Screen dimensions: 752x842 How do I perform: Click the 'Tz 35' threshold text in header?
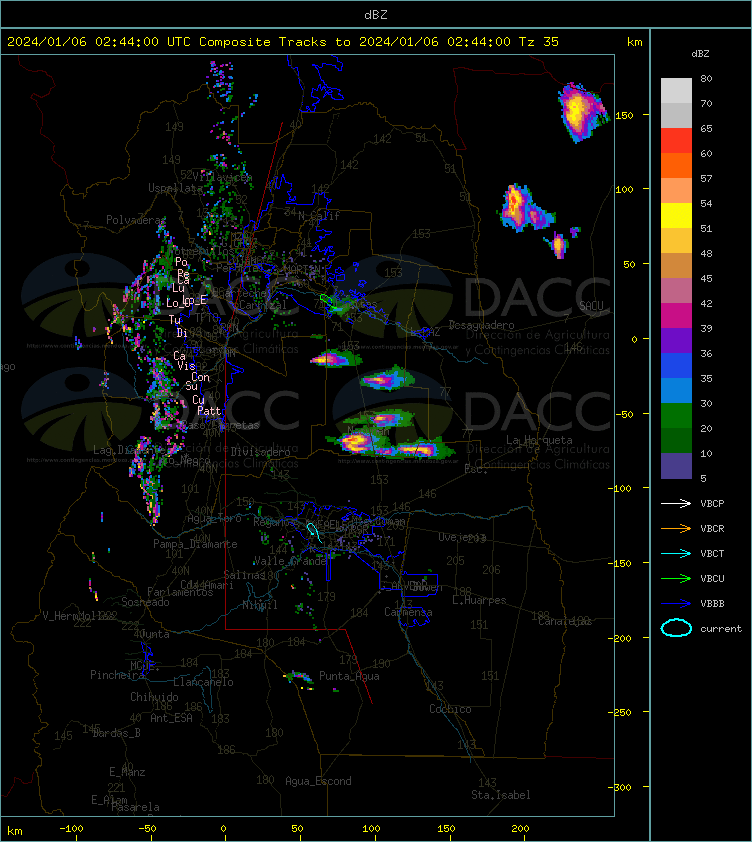tap(539, 42)
